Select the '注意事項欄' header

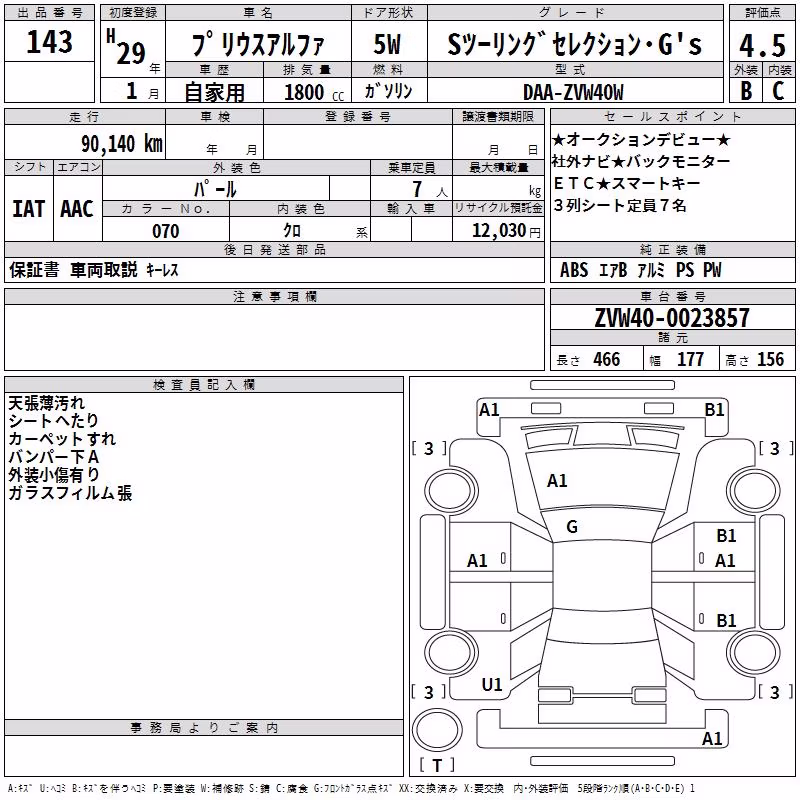tap(274, 296)
